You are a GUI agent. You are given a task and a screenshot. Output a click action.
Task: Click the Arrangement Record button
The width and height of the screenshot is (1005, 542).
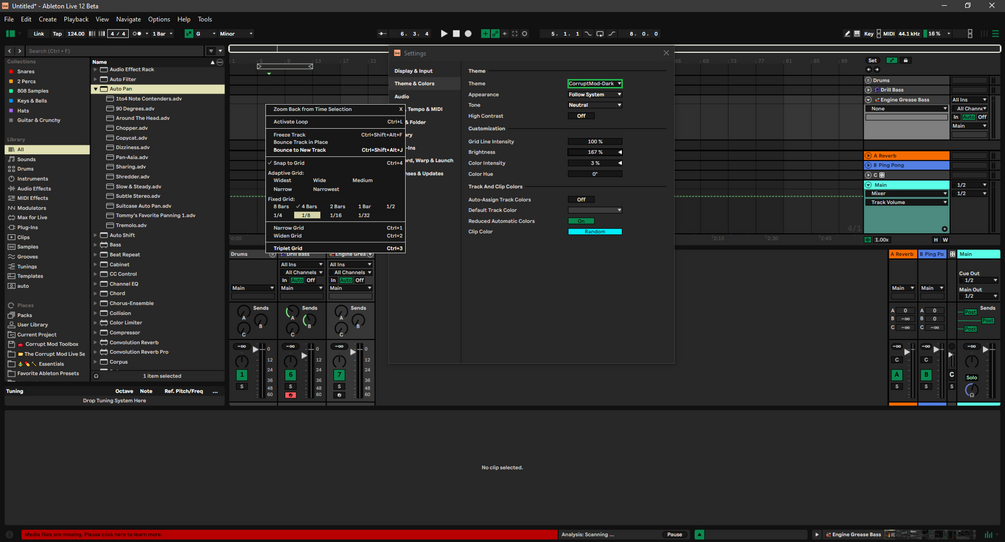pos(468,34)
